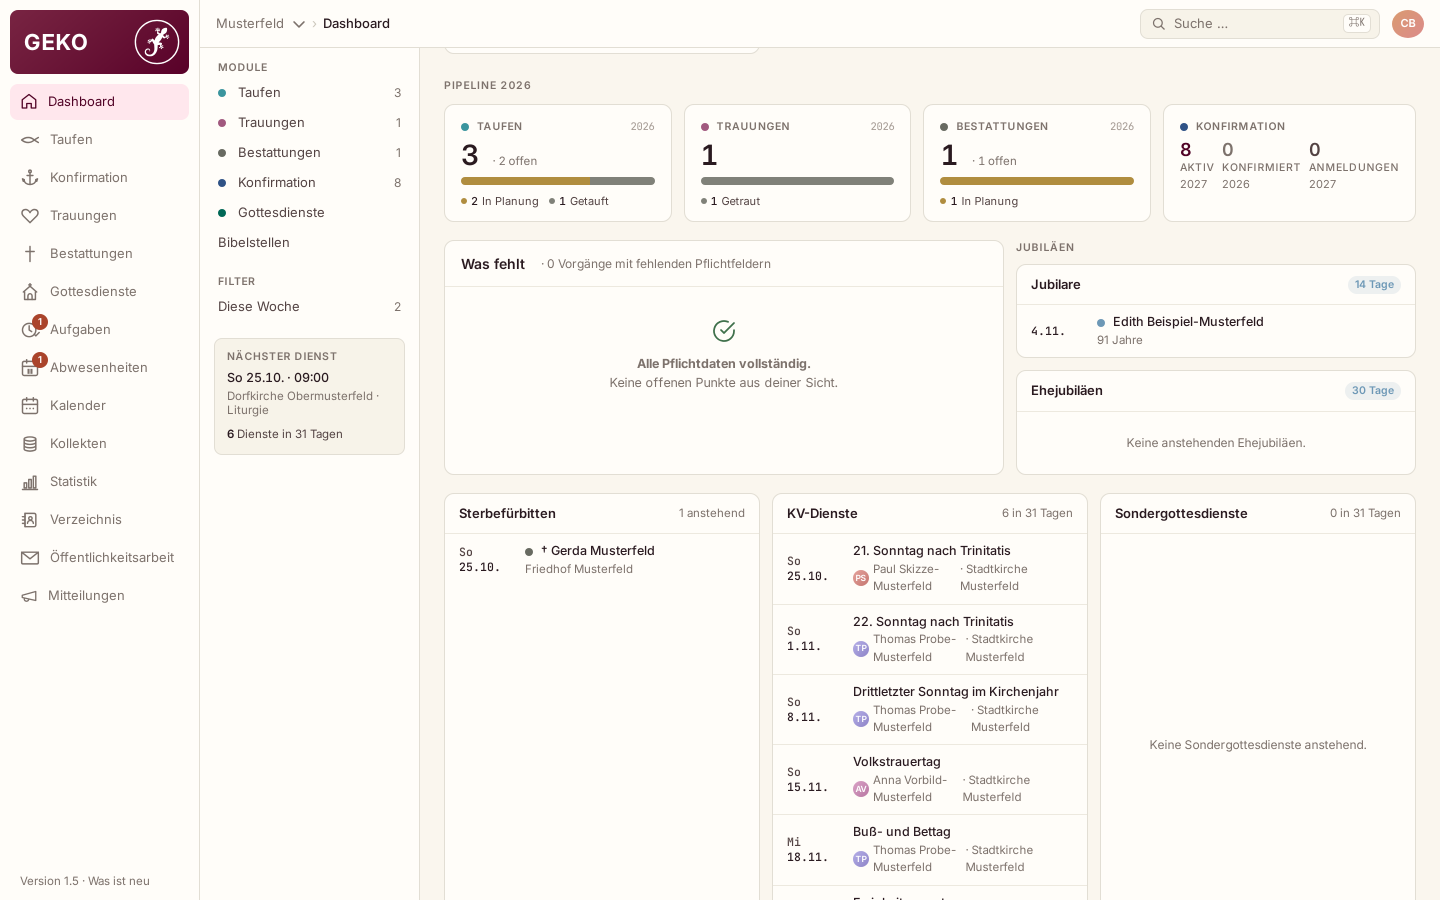Select Taufen in the Module list
Viewport: 1440px width, 900px height.
[310, 93]
